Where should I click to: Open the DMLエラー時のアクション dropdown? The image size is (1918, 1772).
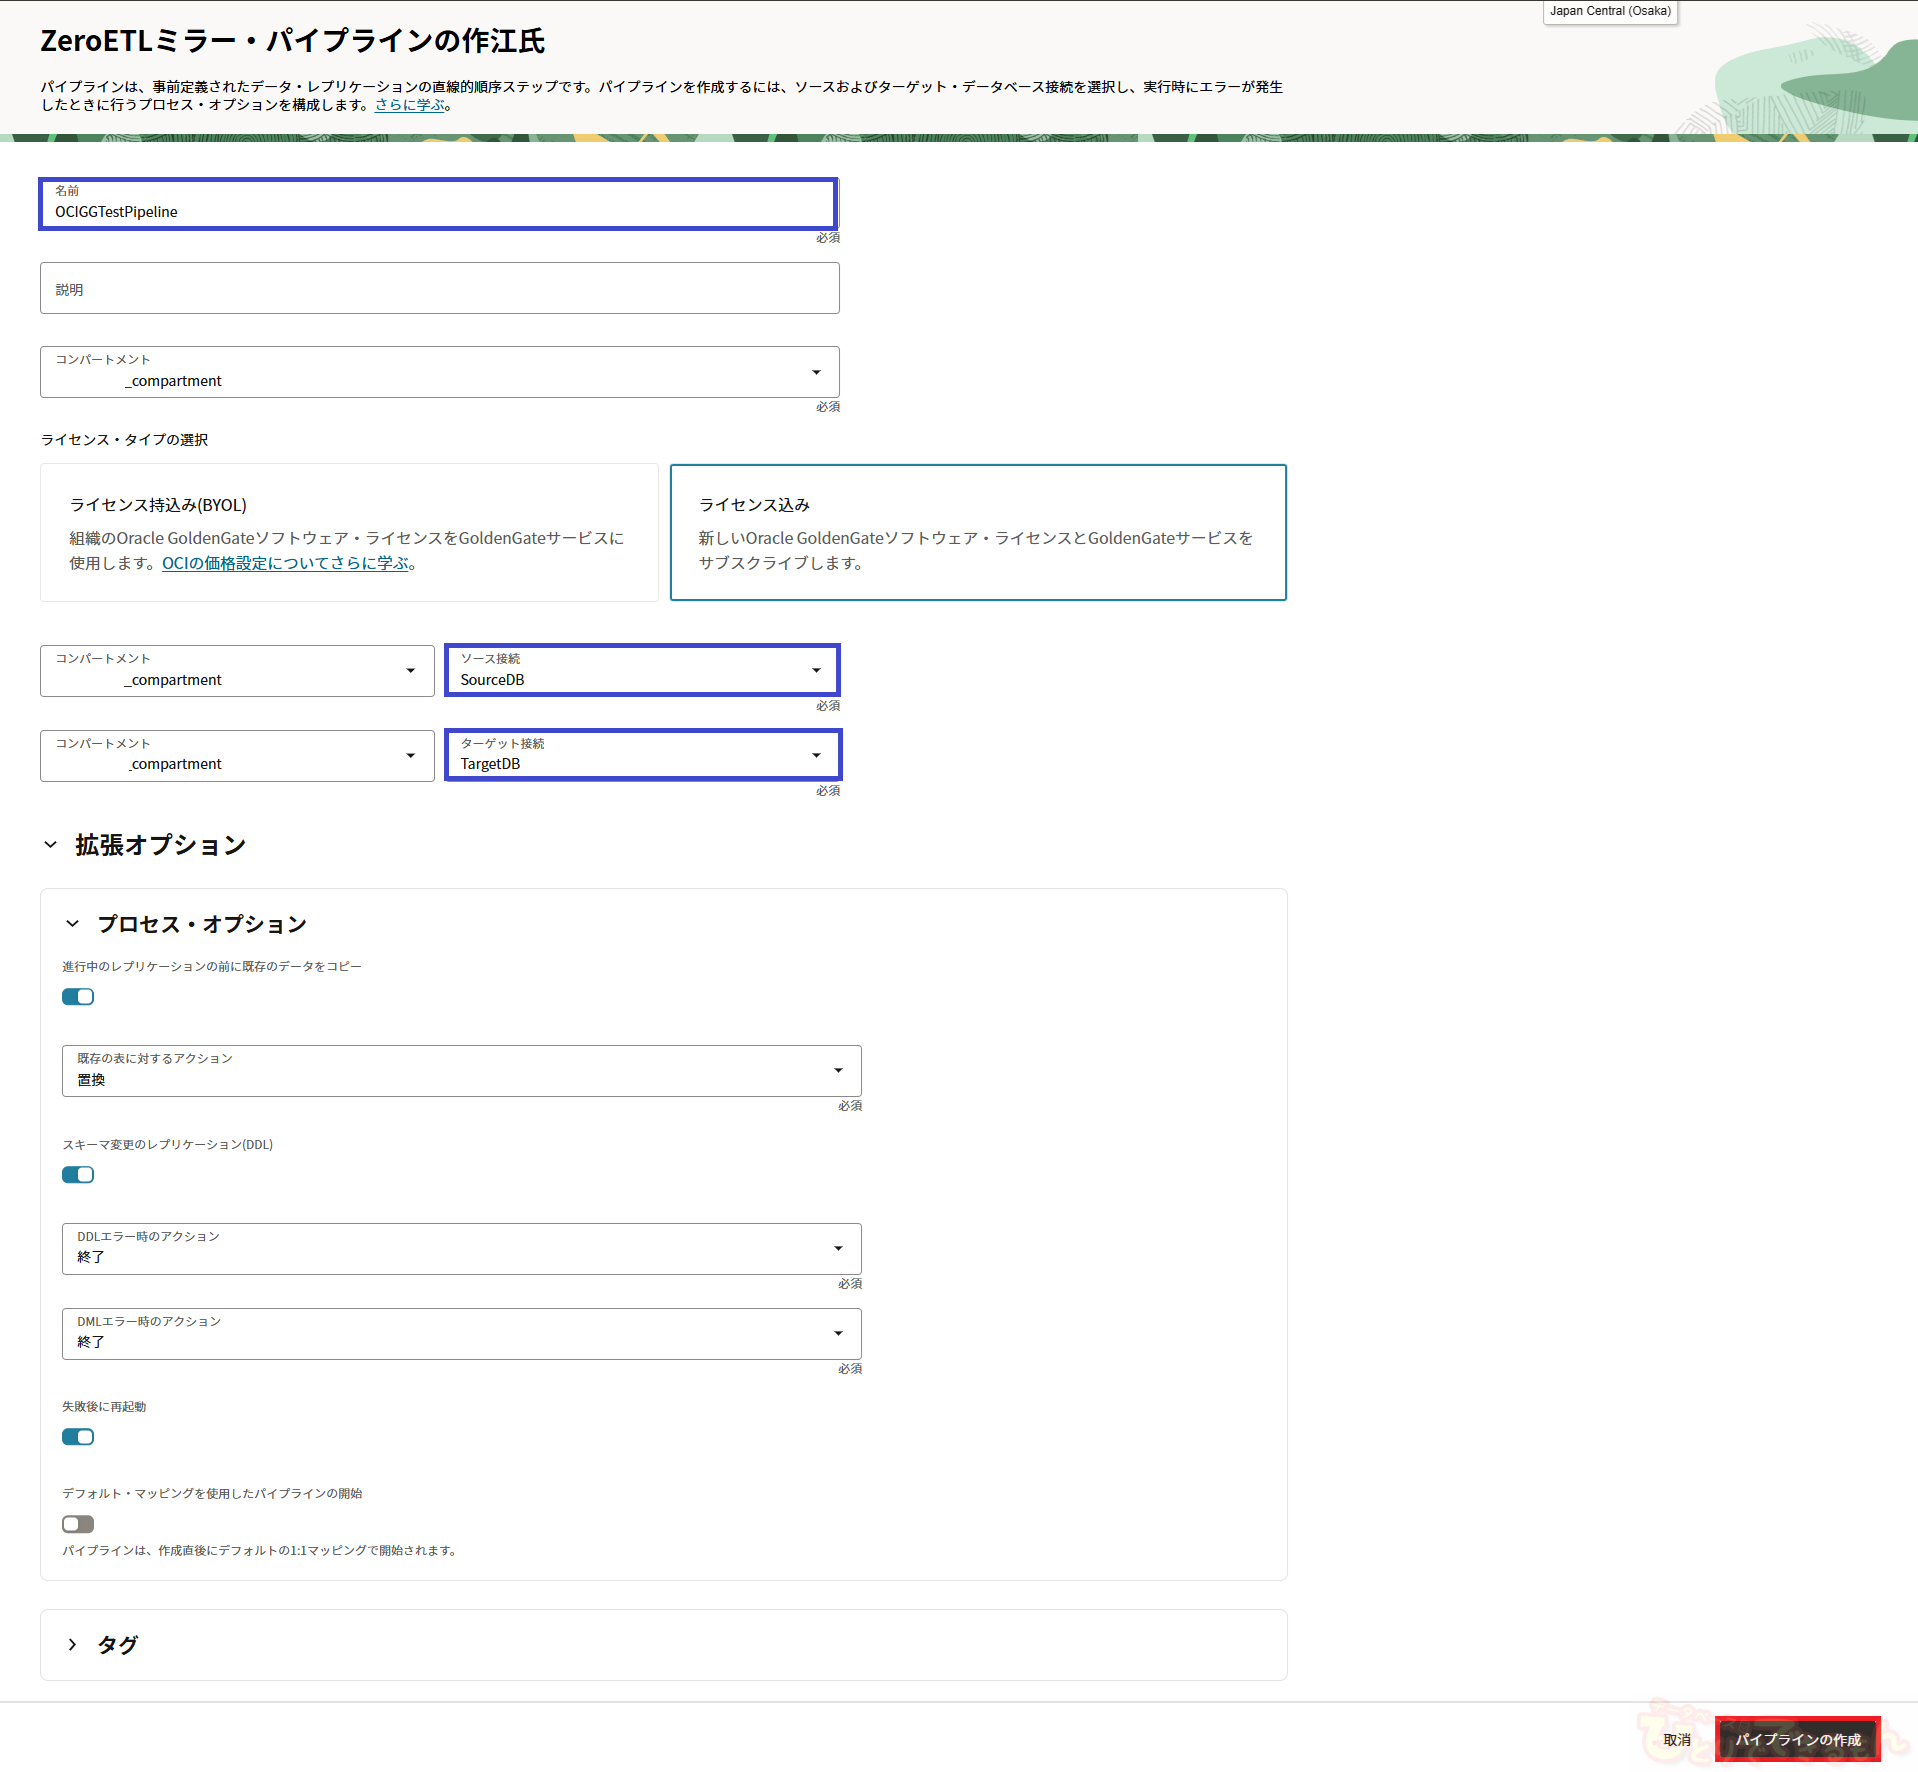pos(461,1334)
